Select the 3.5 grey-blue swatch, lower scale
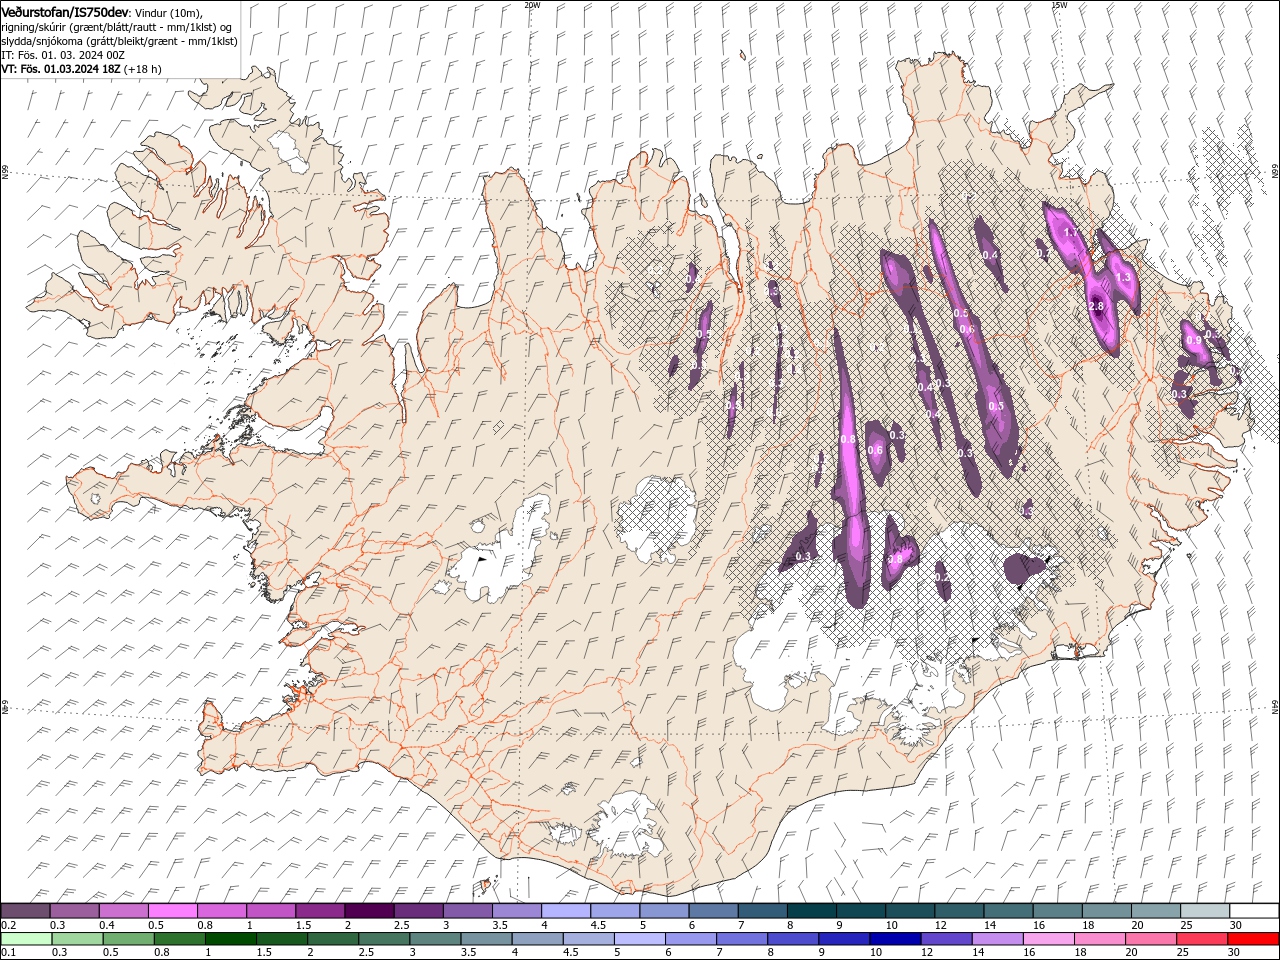The width and height of the screenshot is (1280, 960). pyautogui.click(x=486, y=939)
